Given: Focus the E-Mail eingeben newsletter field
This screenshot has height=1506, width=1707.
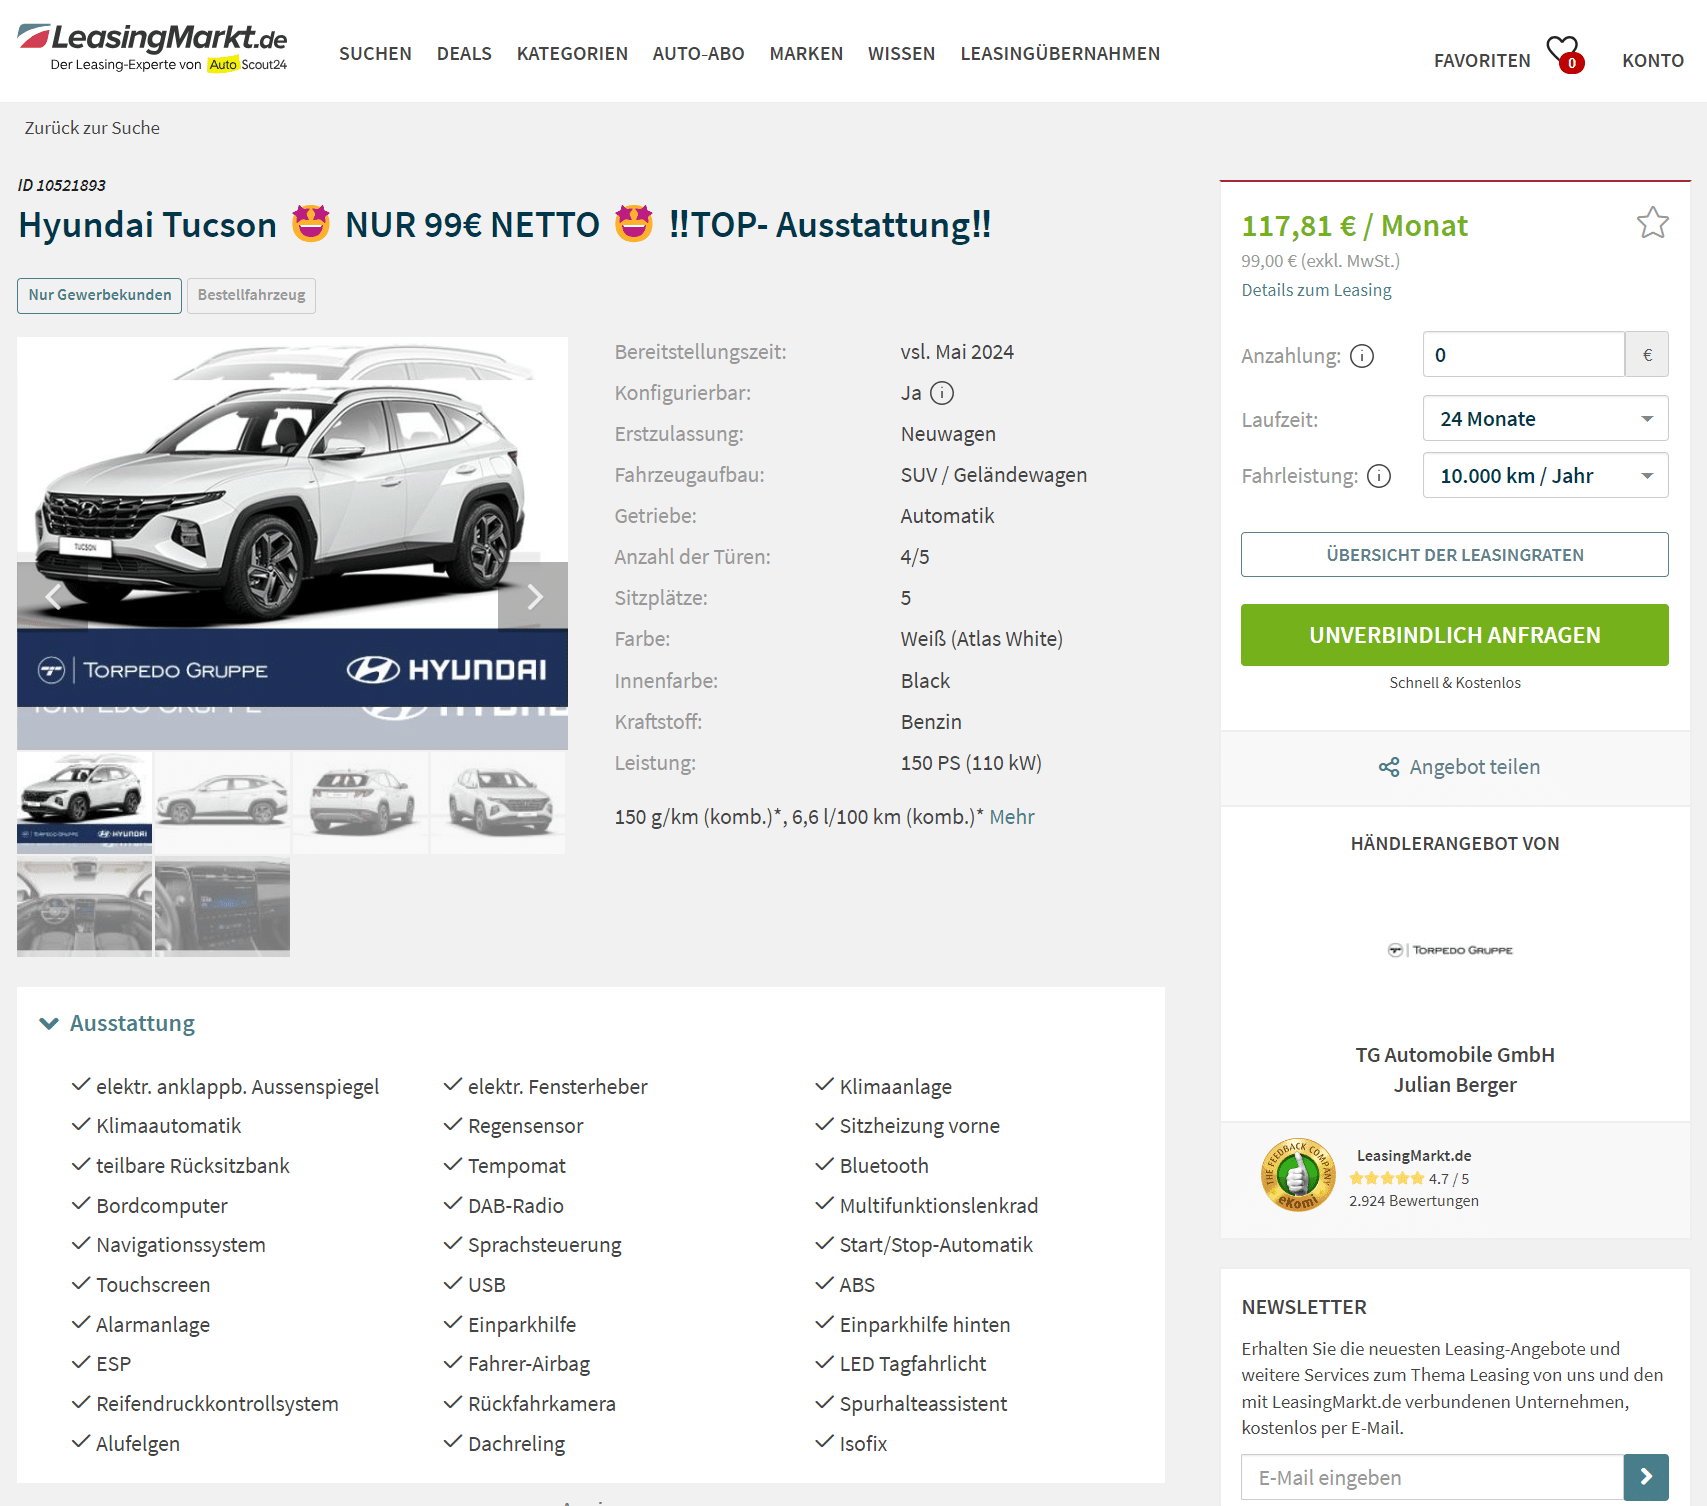Looking at the screenshot, I should point(1431,1477).
